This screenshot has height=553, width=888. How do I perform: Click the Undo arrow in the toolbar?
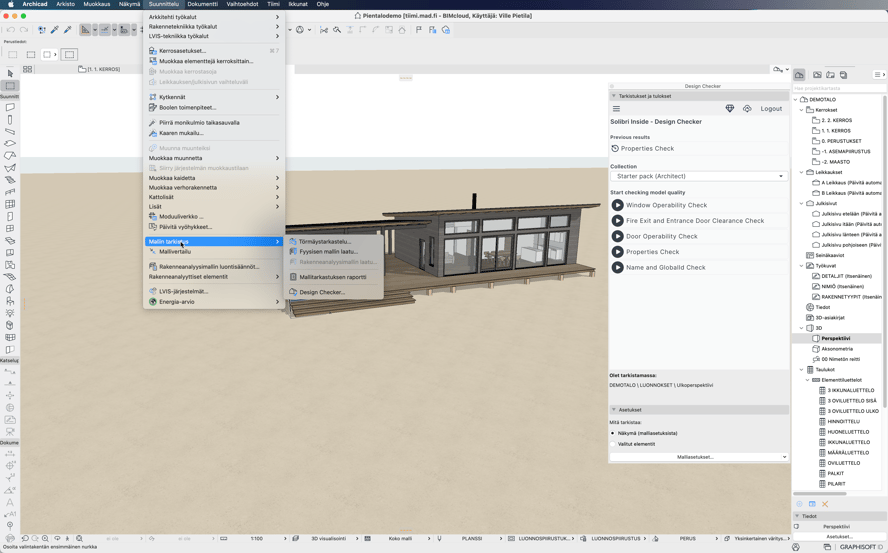11,30
